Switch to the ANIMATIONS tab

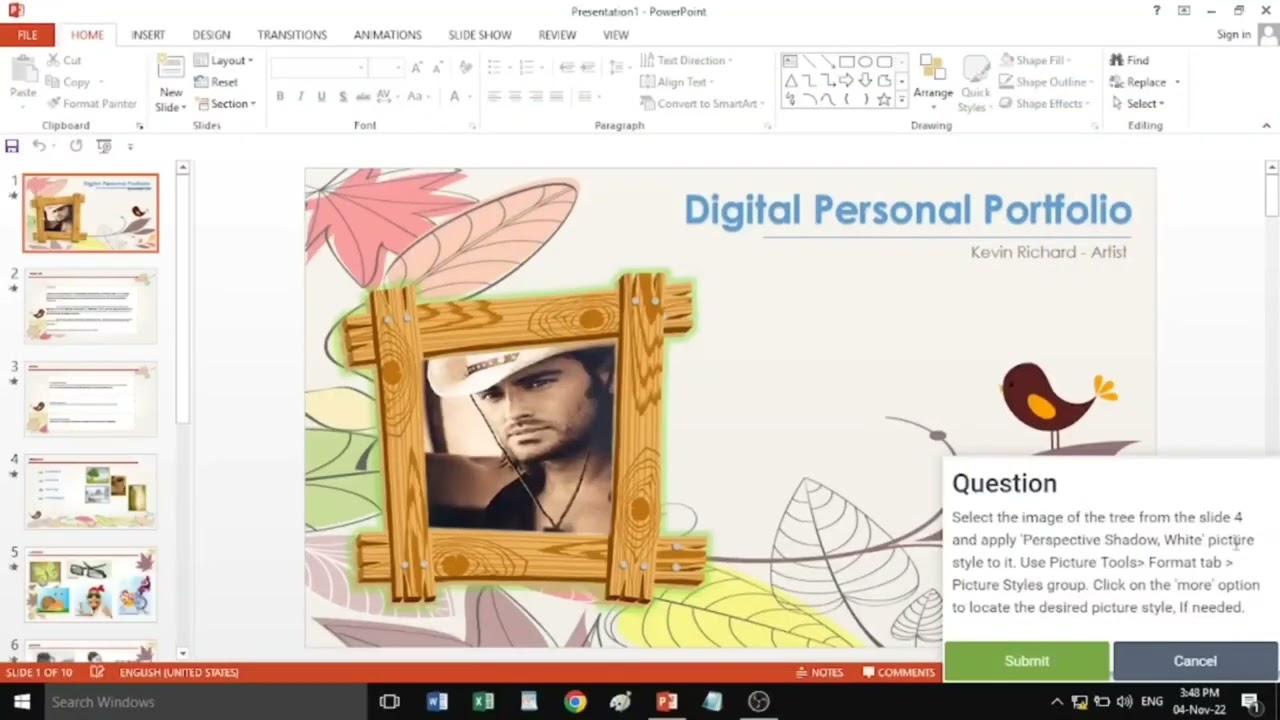coord(387,34)
